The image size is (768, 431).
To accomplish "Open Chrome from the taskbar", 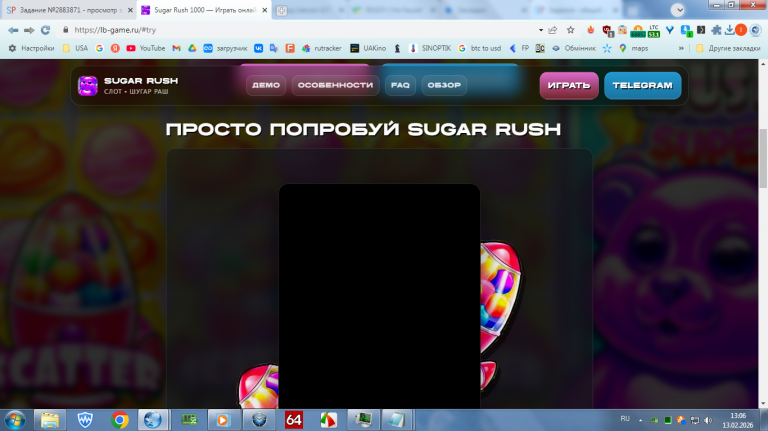I will (120, 420).
